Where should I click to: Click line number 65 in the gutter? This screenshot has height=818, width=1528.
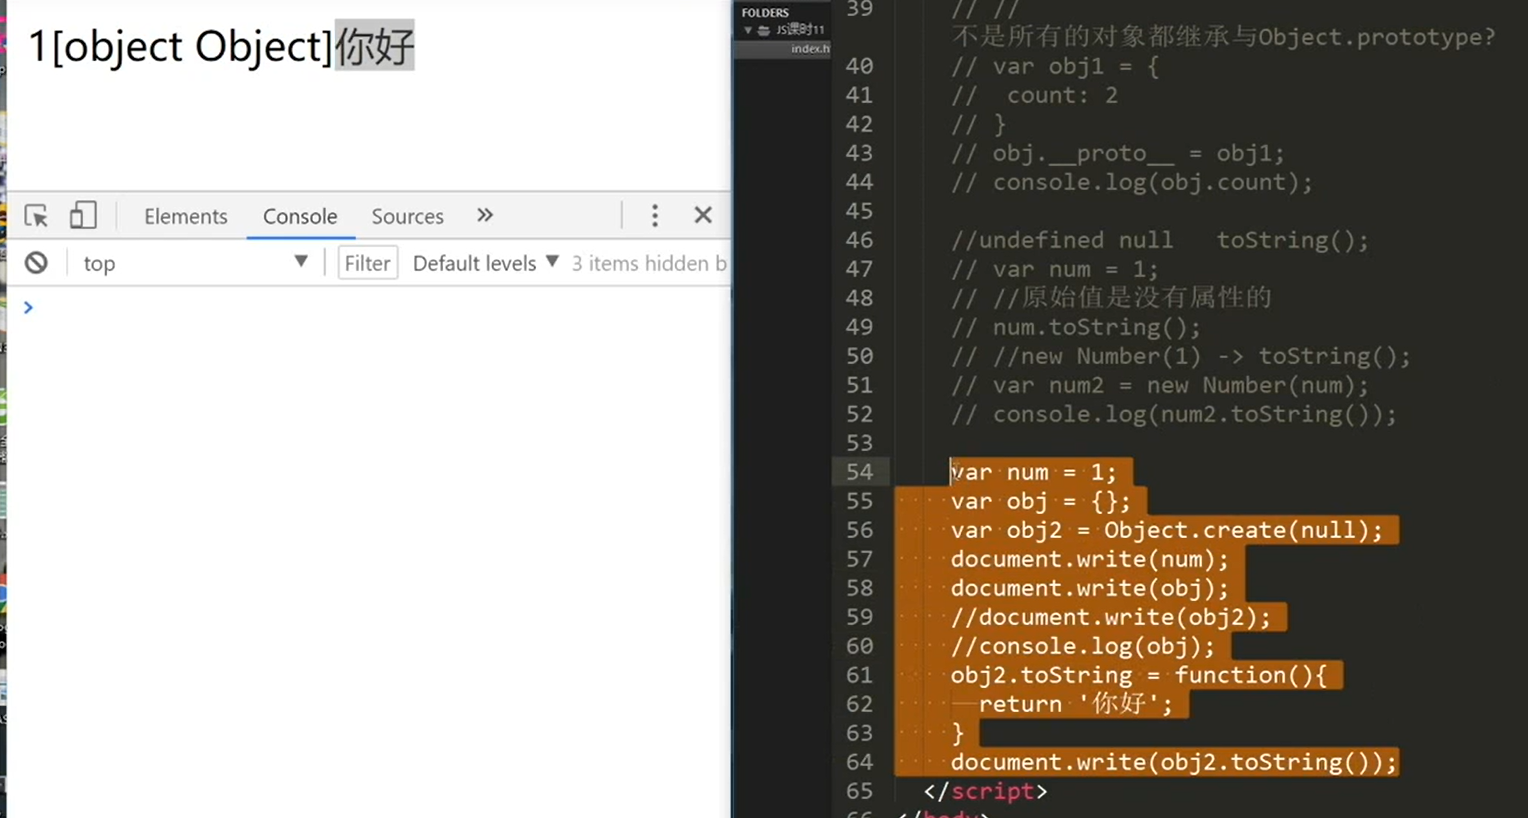(x=859, y=791)
